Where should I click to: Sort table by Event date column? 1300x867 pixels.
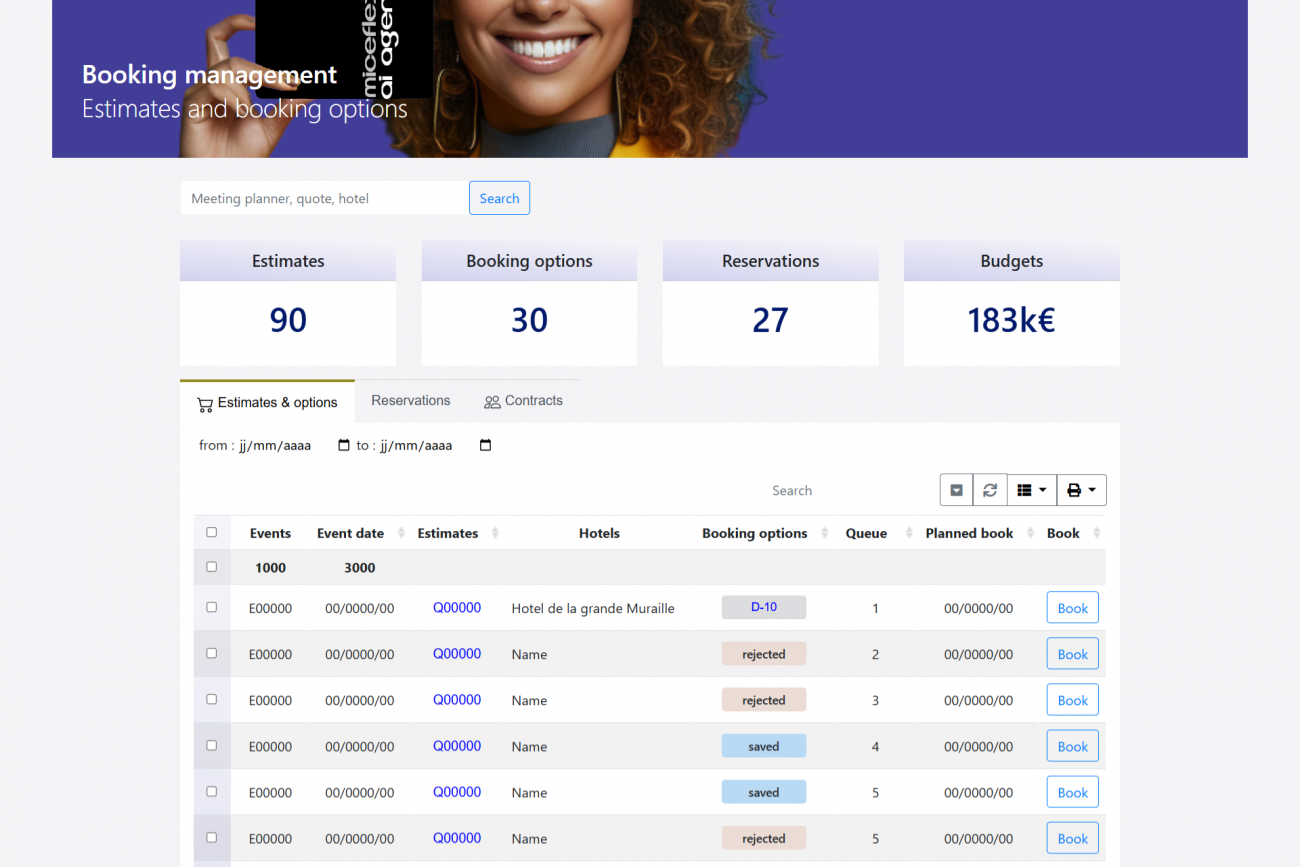(x=402, y=533)
